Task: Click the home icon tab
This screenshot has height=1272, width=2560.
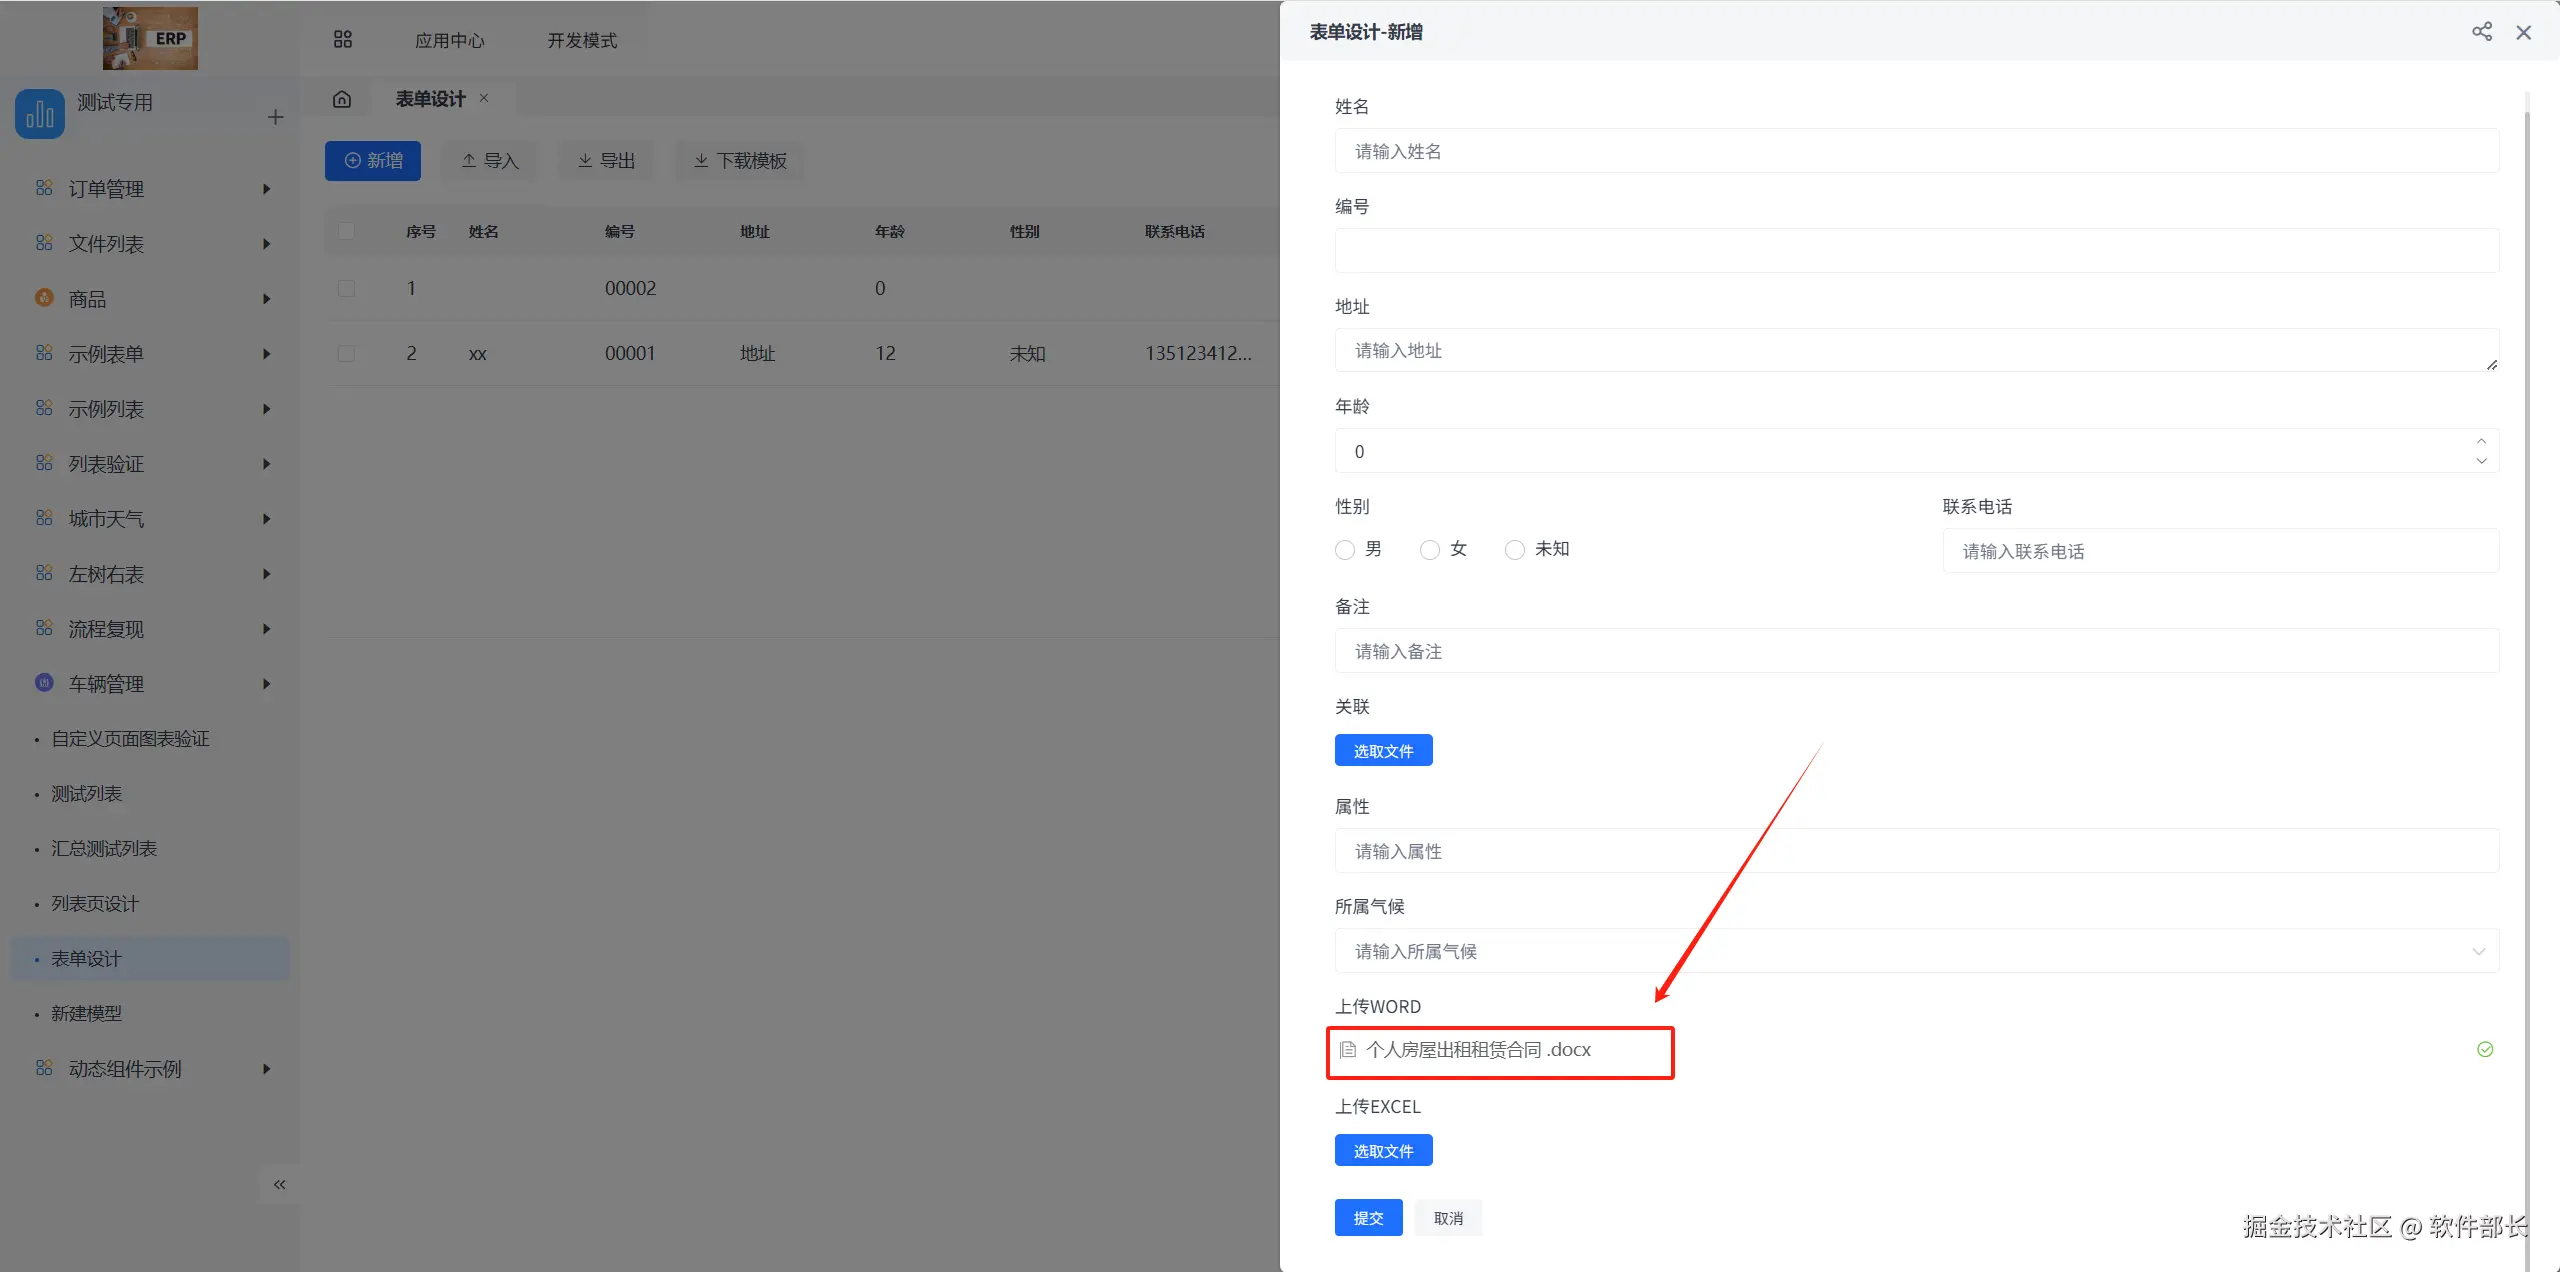Action: (342, 99)
